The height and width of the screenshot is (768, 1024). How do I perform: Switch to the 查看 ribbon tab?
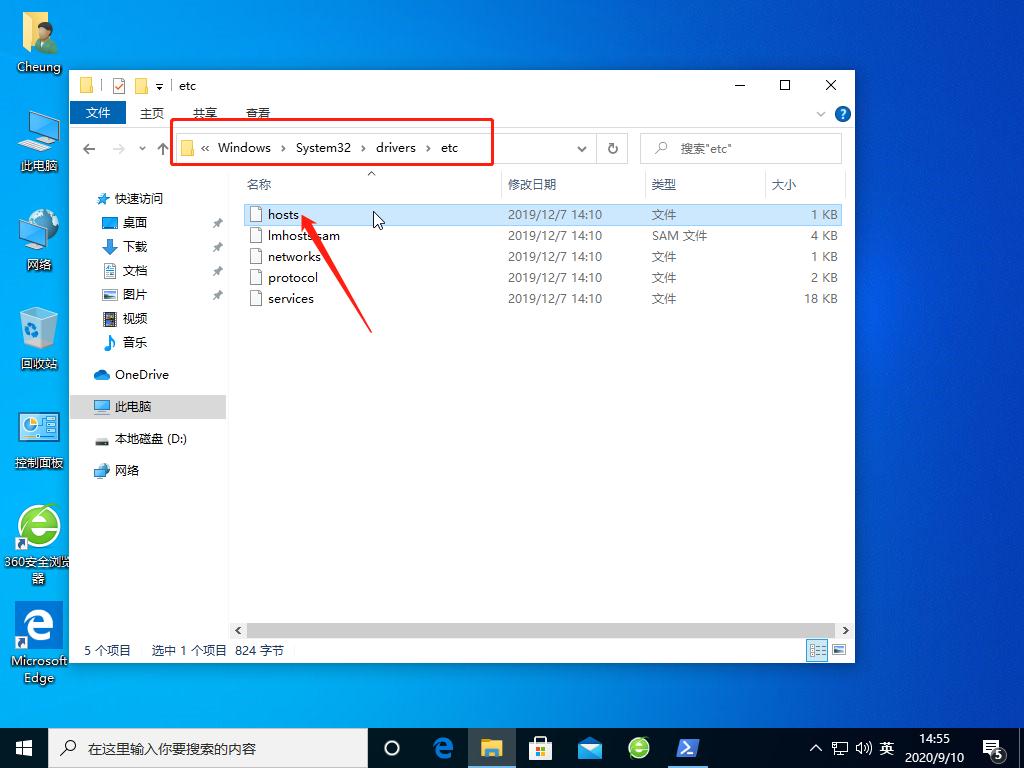257,113
